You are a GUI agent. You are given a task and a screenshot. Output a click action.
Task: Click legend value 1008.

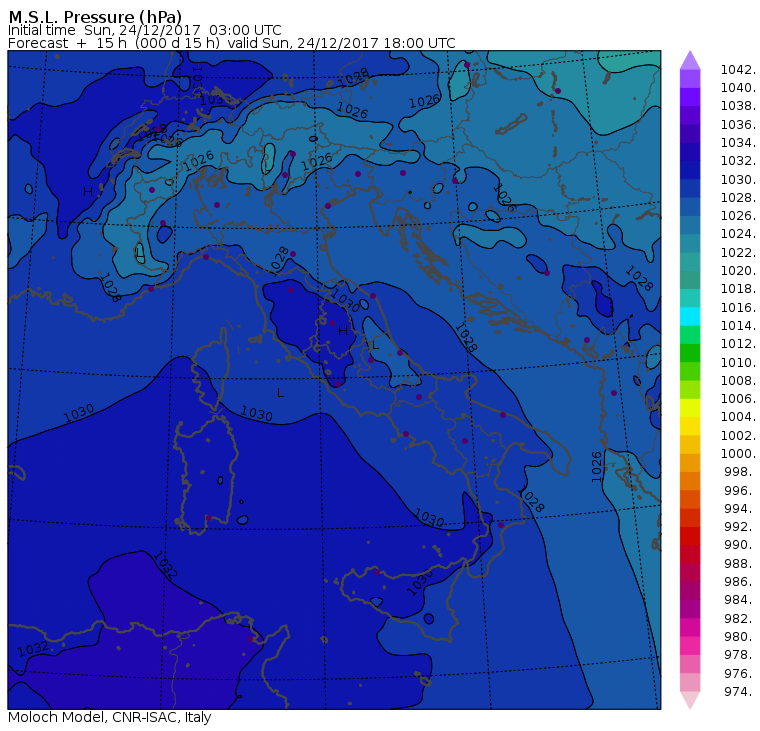[738, 381]
